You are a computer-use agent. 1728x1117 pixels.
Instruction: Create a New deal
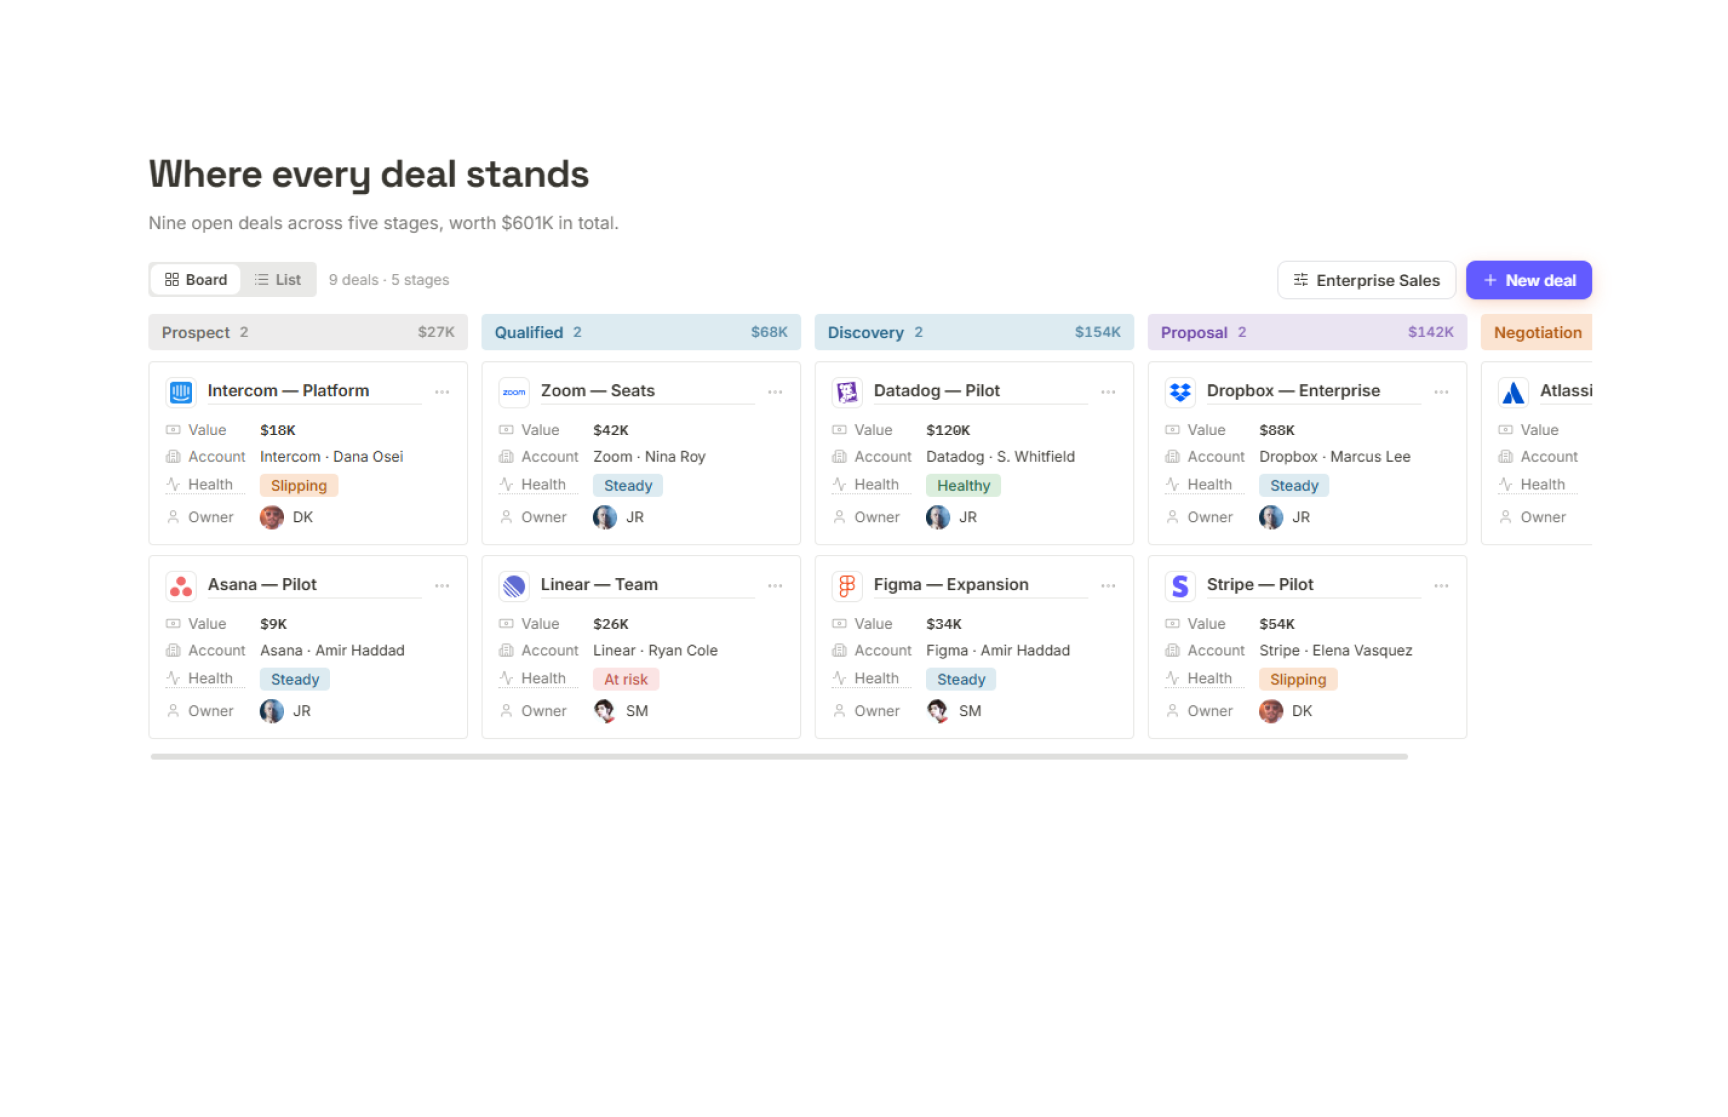pos(1528,281)
